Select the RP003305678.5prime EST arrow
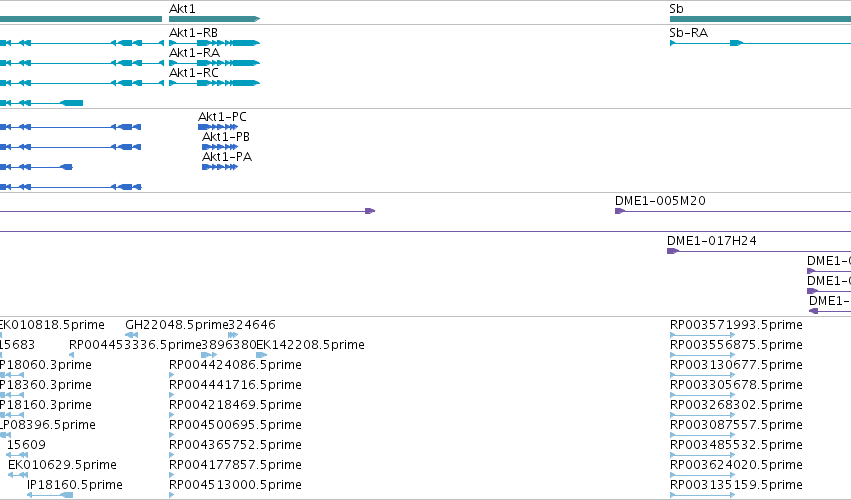851x500 pixels. click(703, 395)
